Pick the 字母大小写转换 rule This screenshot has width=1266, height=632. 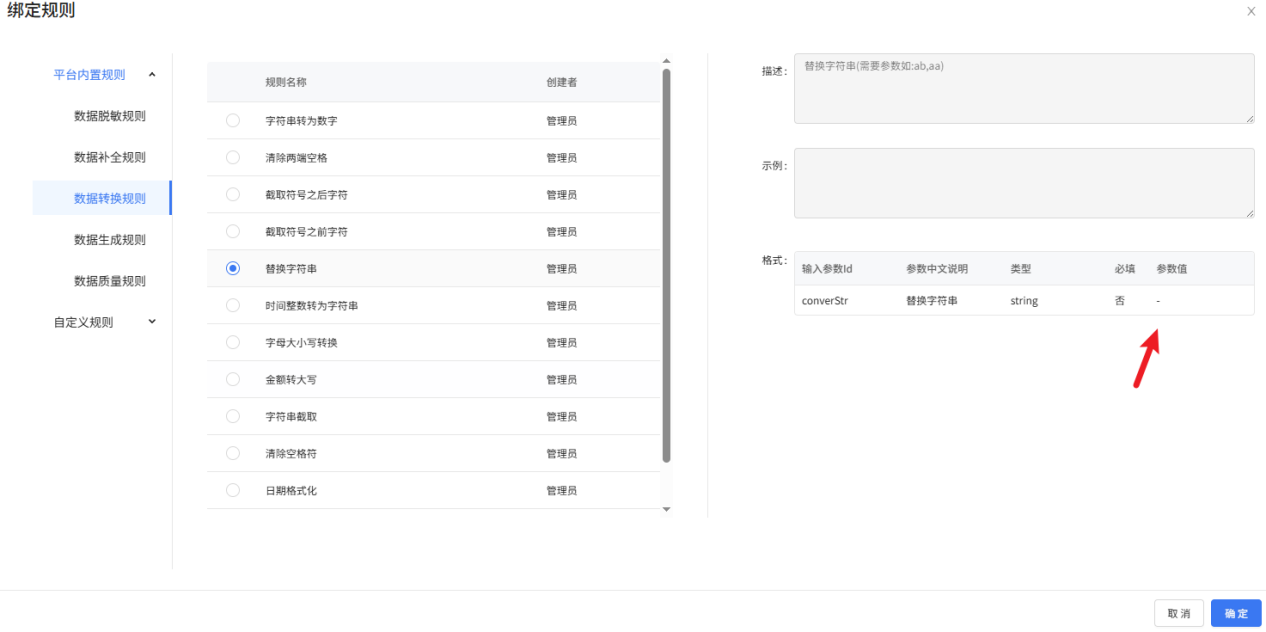click(232, 342)
